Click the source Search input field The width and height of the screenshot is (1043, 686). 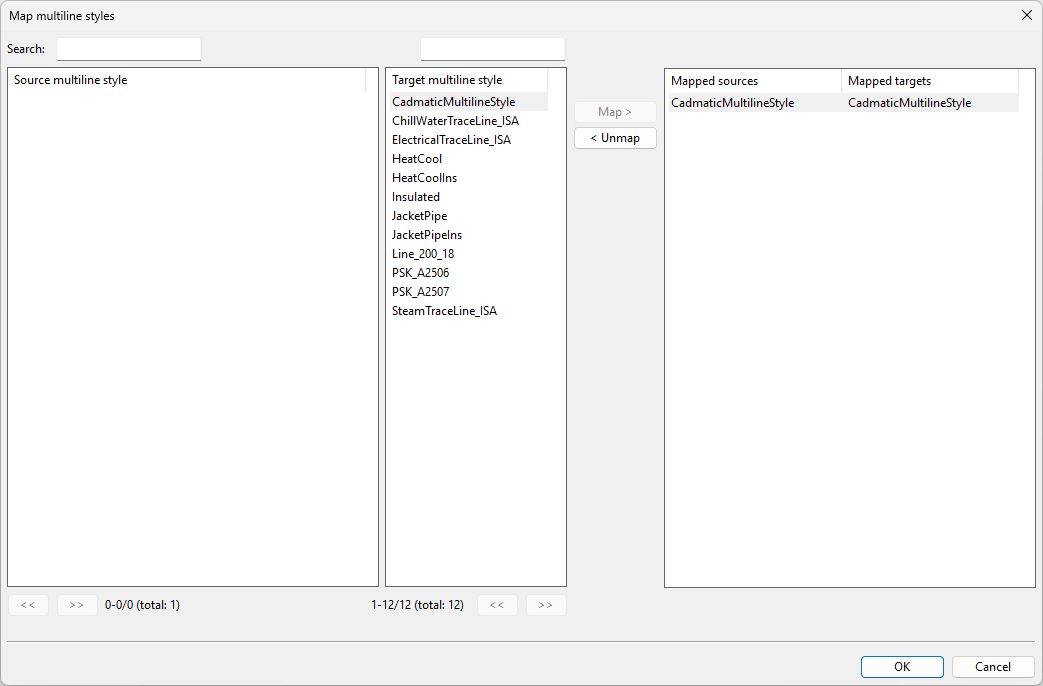pos(129,49)
